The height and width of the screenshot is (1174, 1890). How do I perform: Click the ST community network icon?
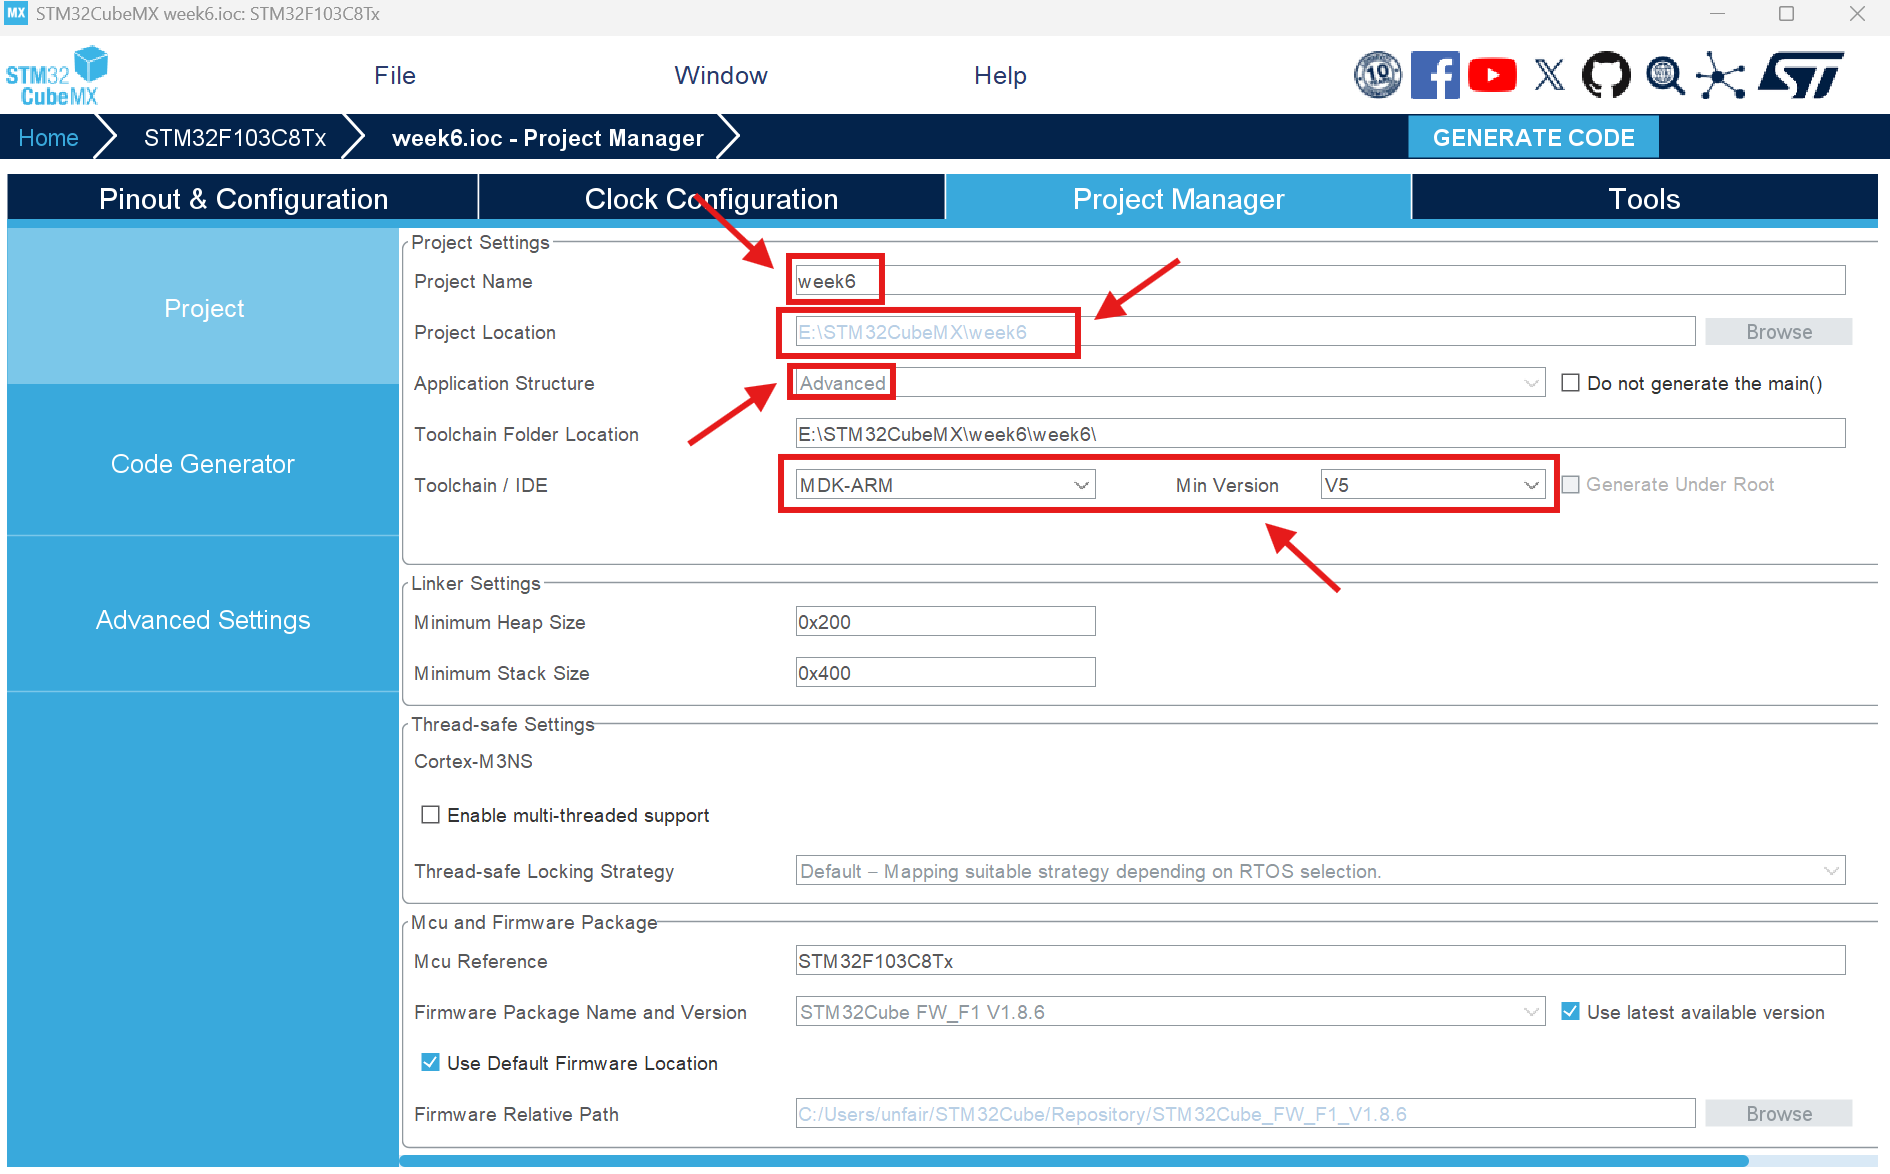pyautogui.click(x=1721, y=75)
